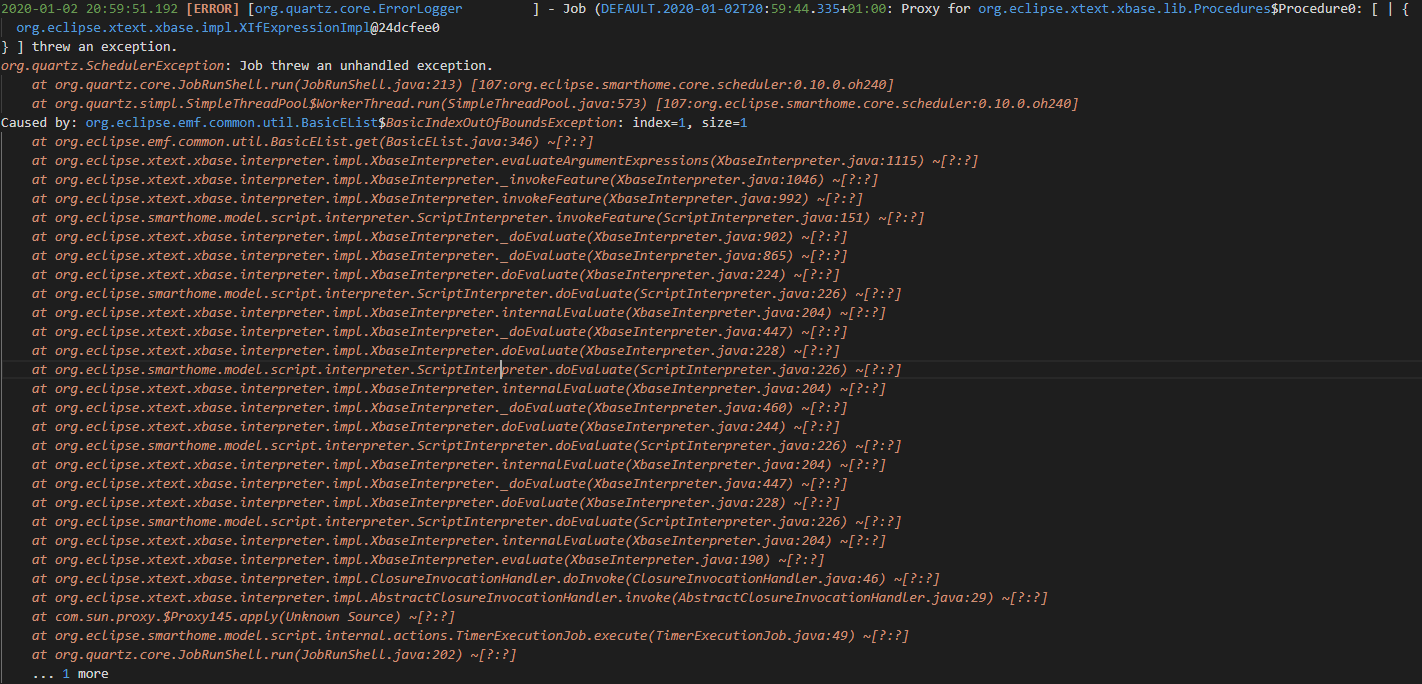Click the _invokeFeature frame XbaseInterpreter.java:1046
Image resolution: width=1422 pixels, height=684 pixels.
pyautogui.click(x=455, y=180)
